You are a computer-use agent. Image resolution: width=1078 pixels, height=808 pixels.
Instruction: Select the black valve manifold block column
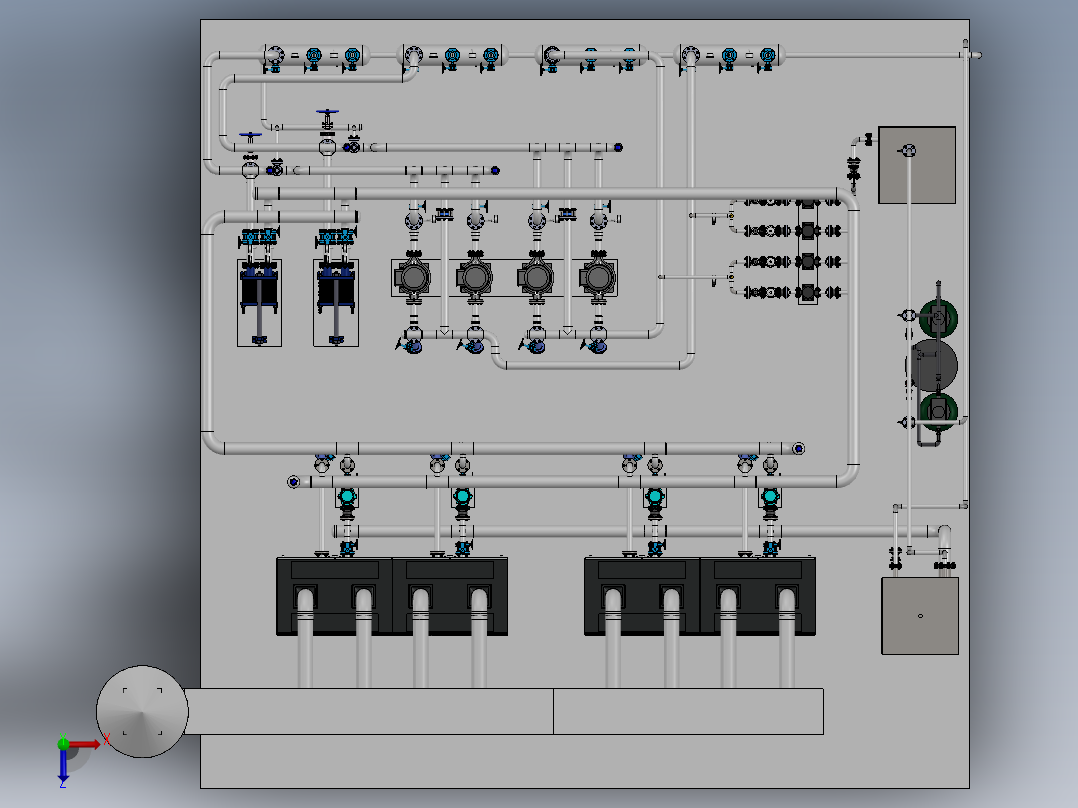[x=808, y=252]
